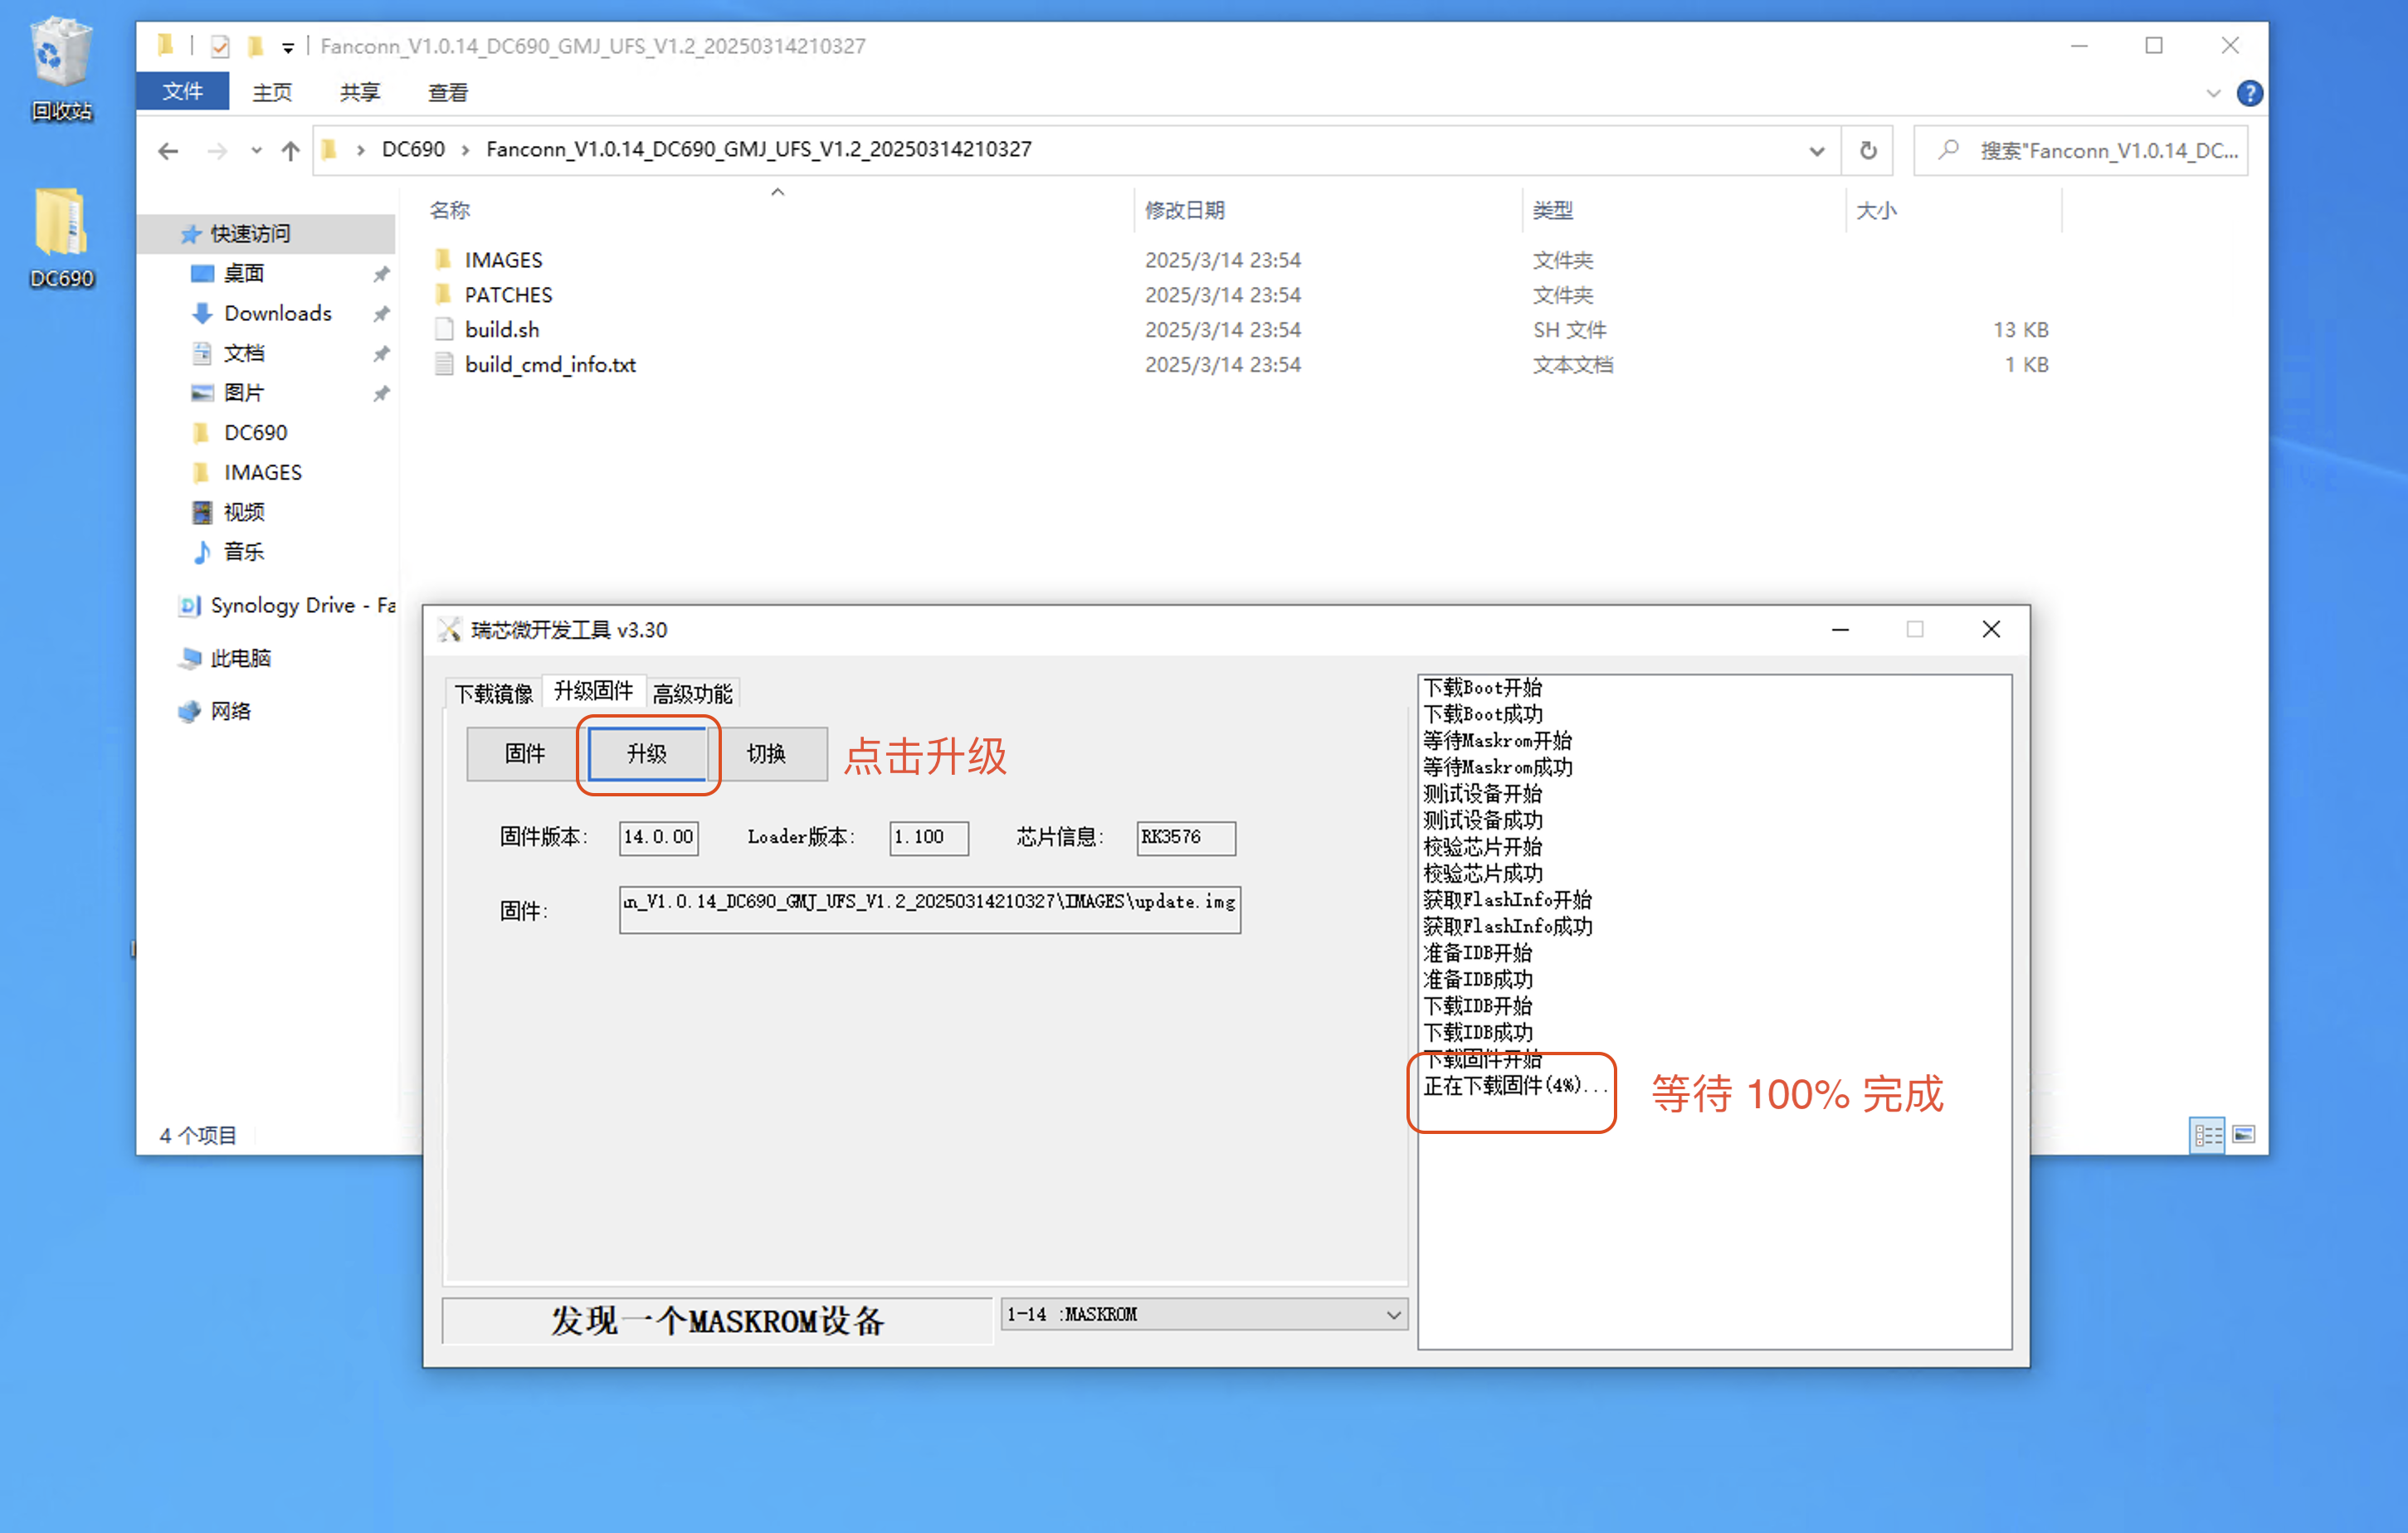Click the Explorer forward arrow
Screen dimensions: 2408x1533
[217, 151]
